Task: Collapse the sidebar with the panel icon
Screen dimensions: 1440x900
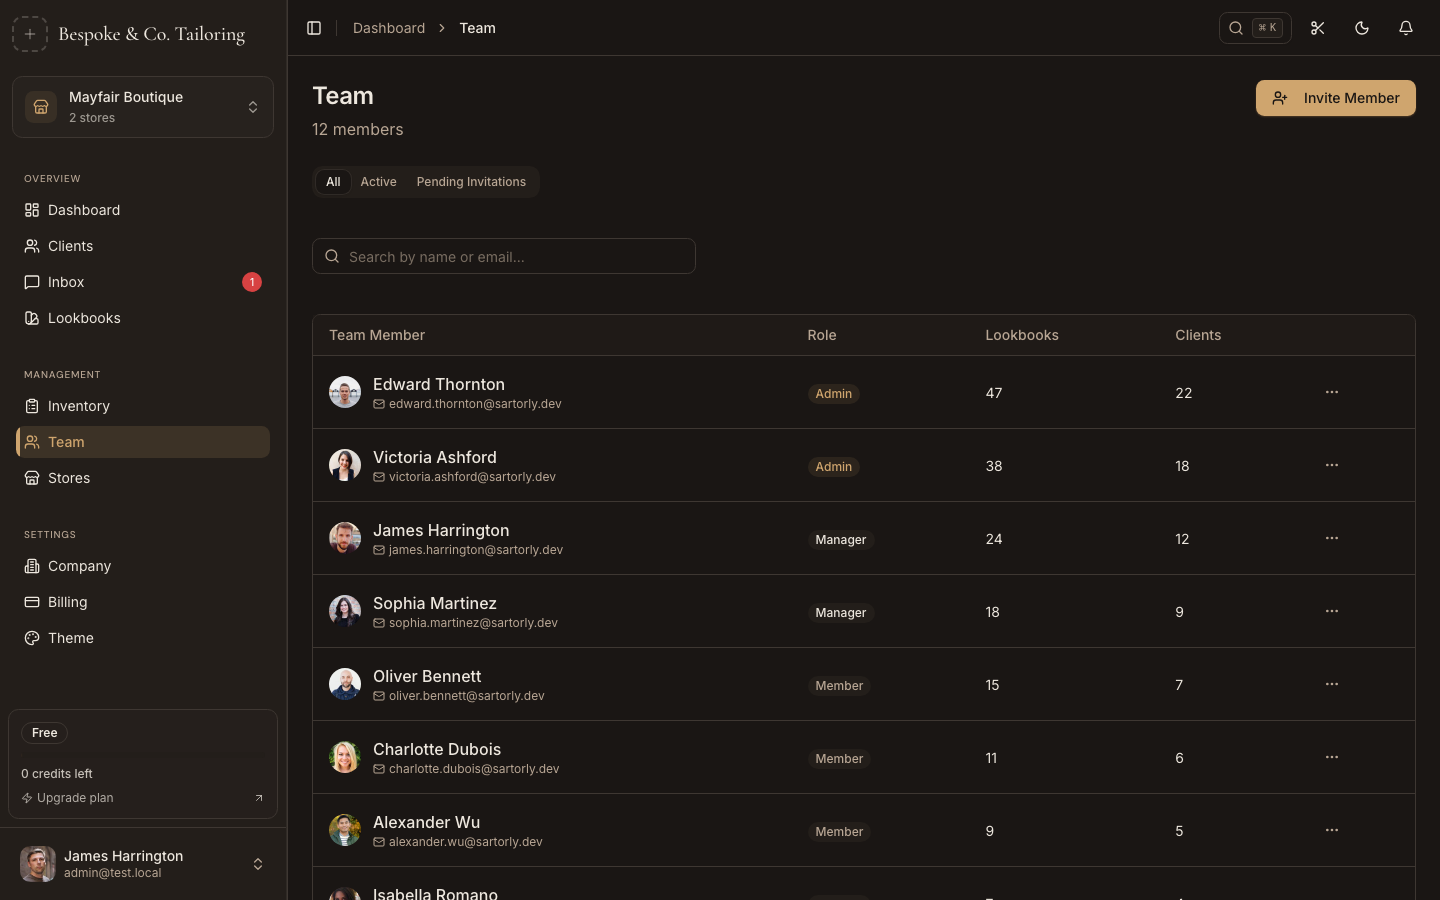Action: [314, 28]
